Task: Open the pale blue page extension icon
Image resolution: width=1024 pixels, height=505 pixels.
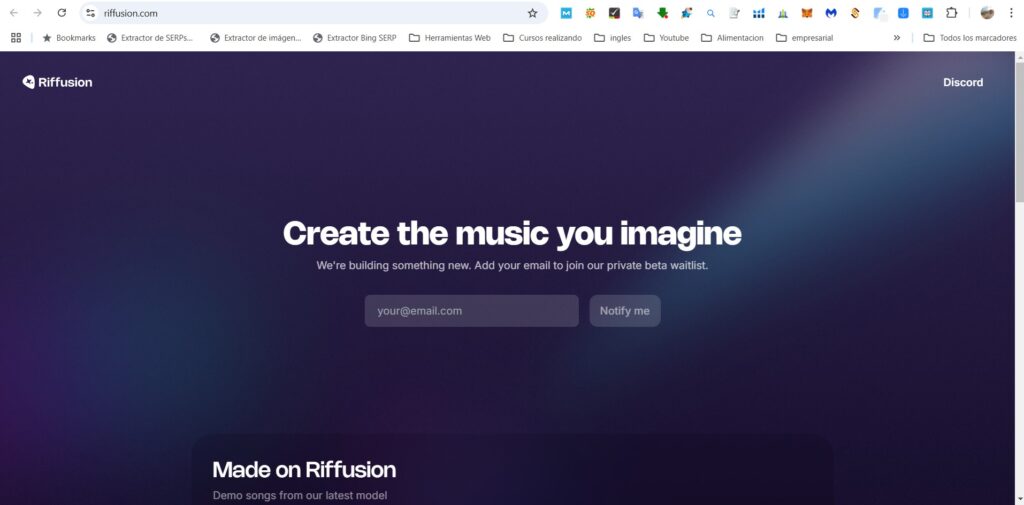Action: click(880, 13)
